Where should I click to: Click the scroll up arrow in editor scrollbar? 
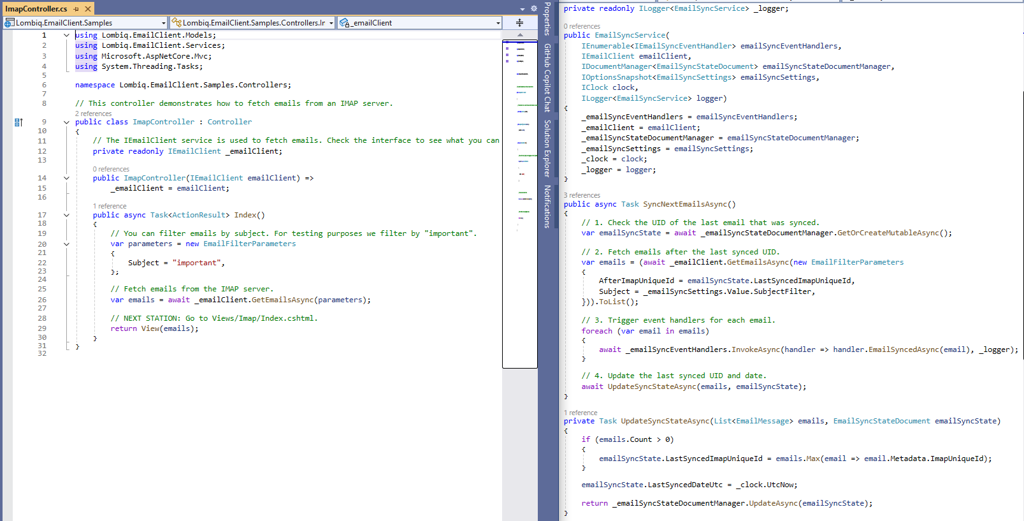click(520, 35)
